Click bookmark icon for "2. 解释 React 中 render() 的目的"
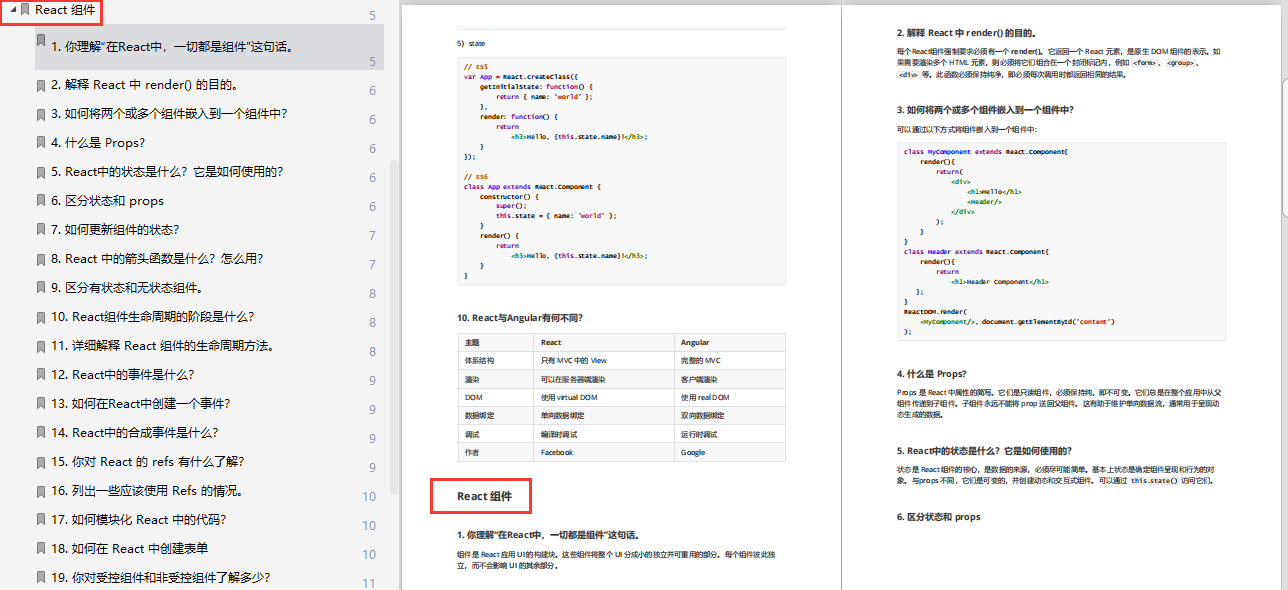 41,85
